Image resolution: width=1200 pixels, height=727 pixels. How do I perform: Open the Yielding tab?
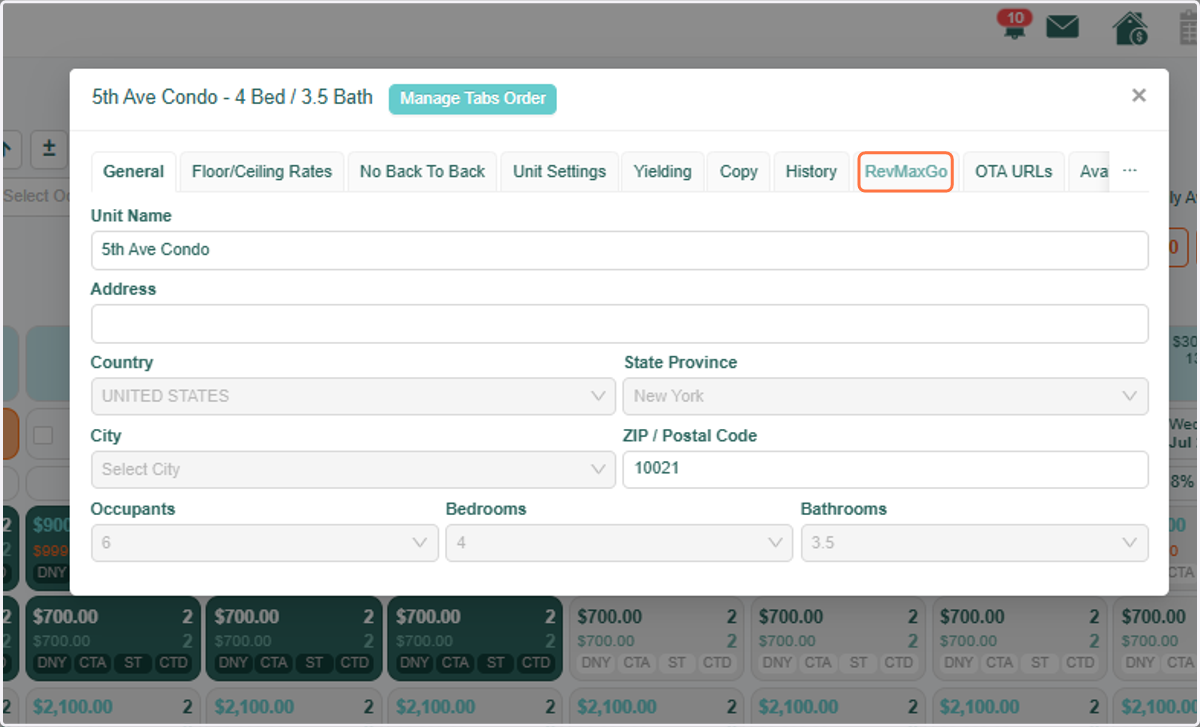(663, 171)
